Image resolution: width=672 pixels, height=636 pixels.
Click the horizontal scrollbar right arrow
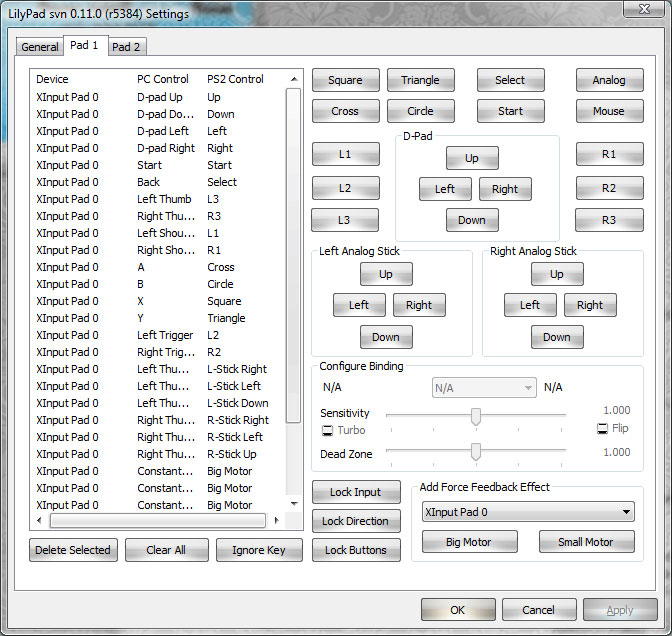pos(276,520)
